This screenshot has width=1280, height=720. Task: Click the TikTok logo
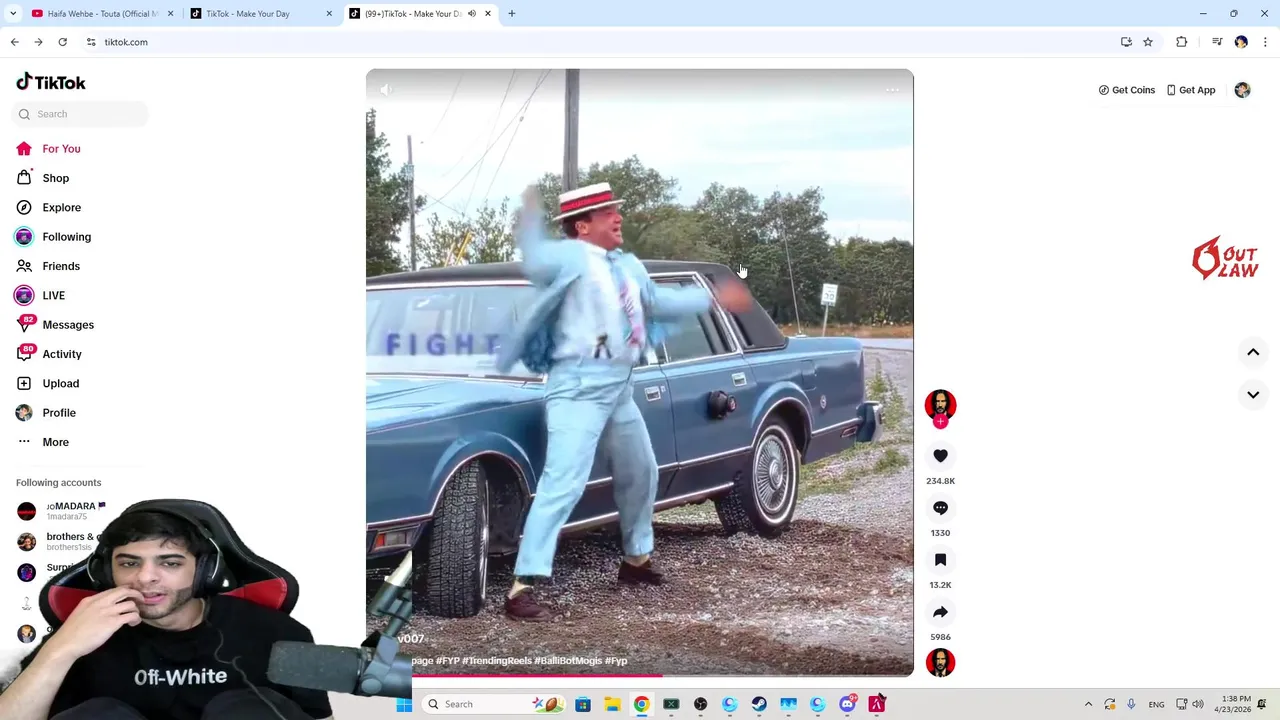click(x=51, y=82)
